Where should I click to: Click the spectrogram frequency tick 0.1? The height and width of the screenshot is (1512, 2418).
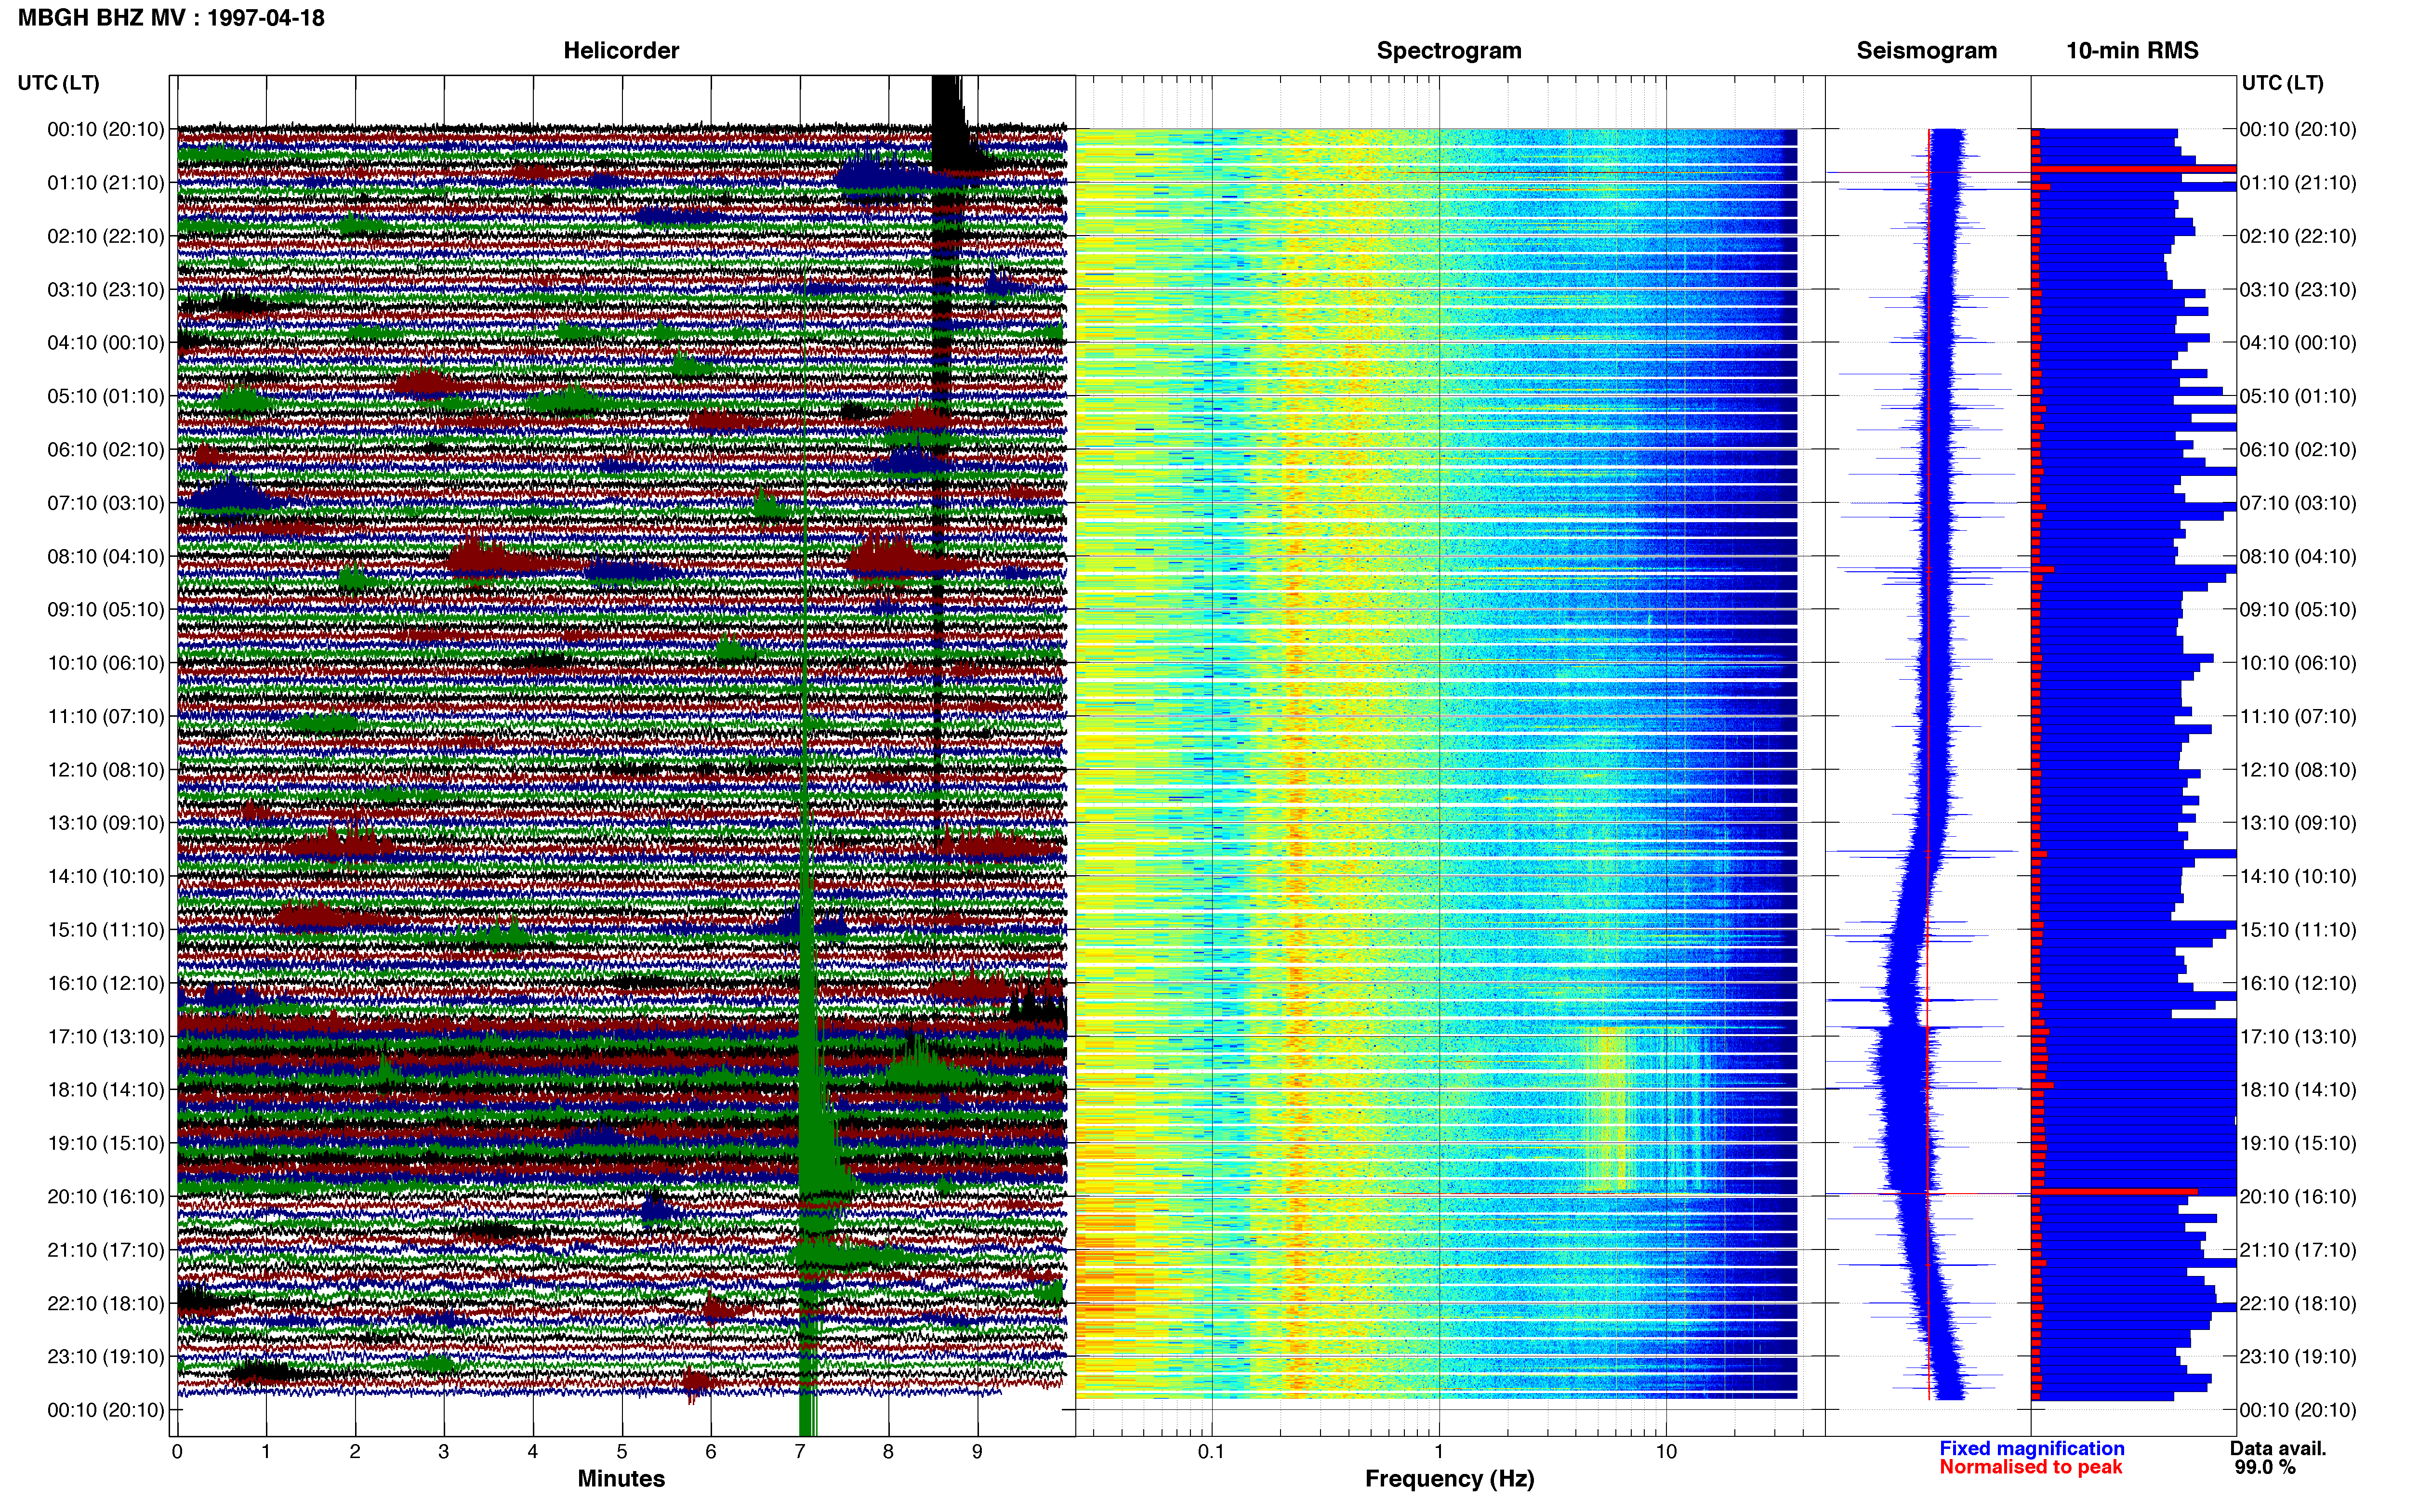point(1212,1452)
